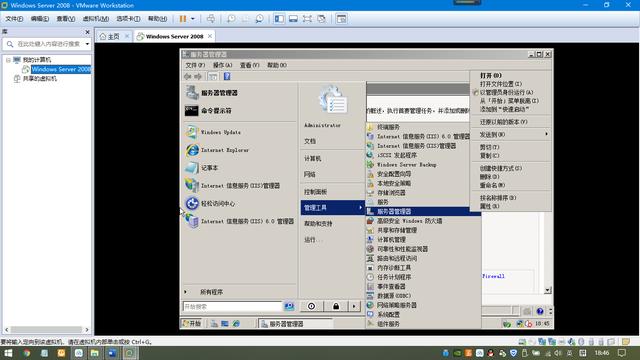The height and width of the screenshot is (360, 640).
Task: Switch to the 主页 tab
Action: click(110, 36)
